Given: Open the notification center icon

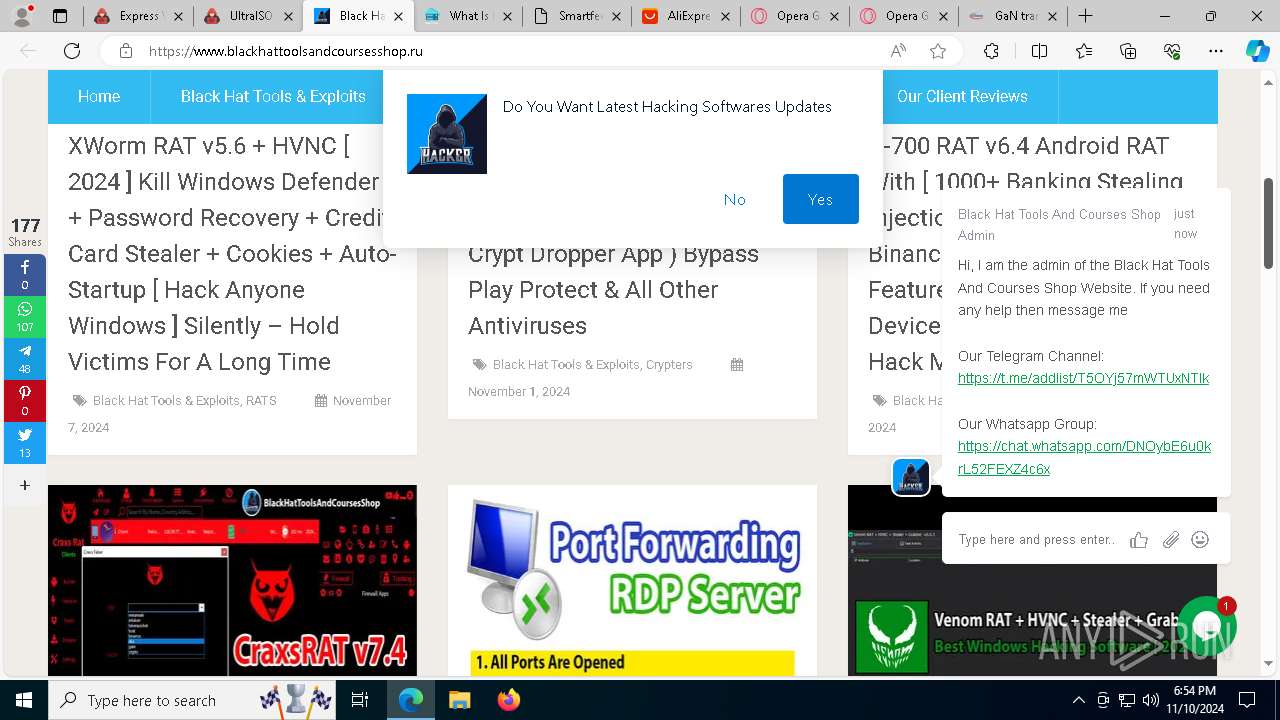Looking at the screenshot, I should (x=1247, y=700).
